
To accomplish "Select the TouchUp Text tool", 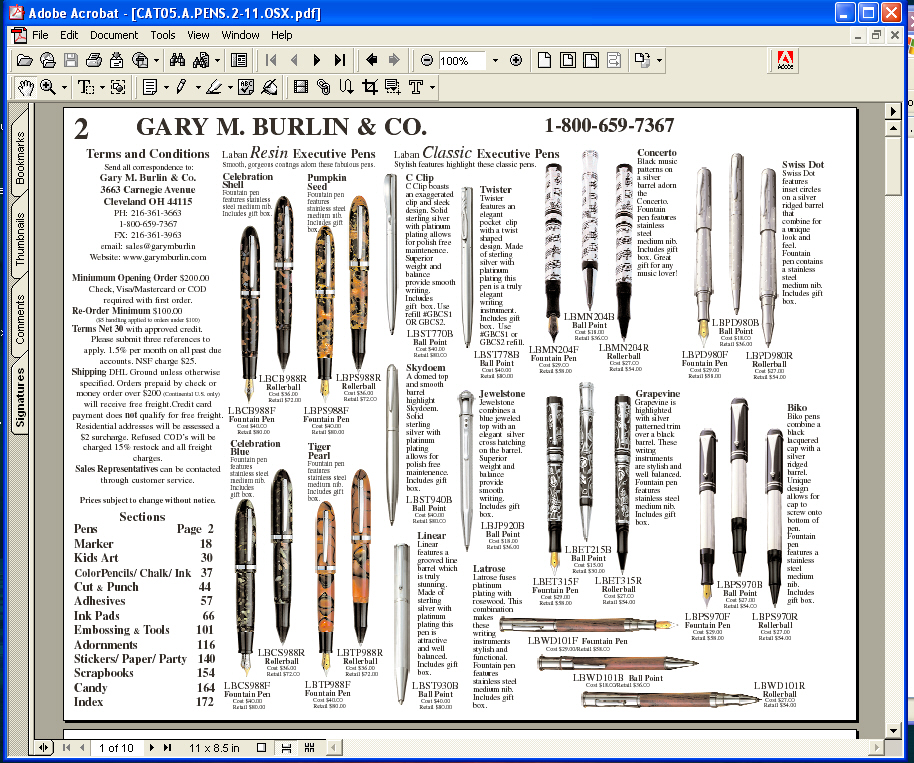I will (x=416, y=87).
